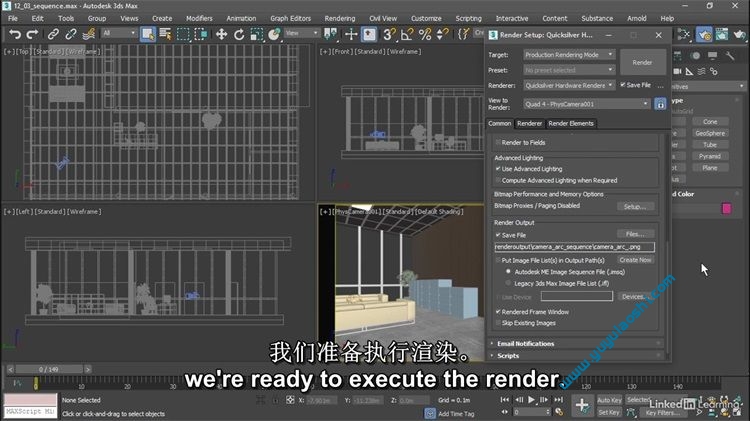
Task: Uncheck Save File next to Render button
Action: (x=623, y=85)
